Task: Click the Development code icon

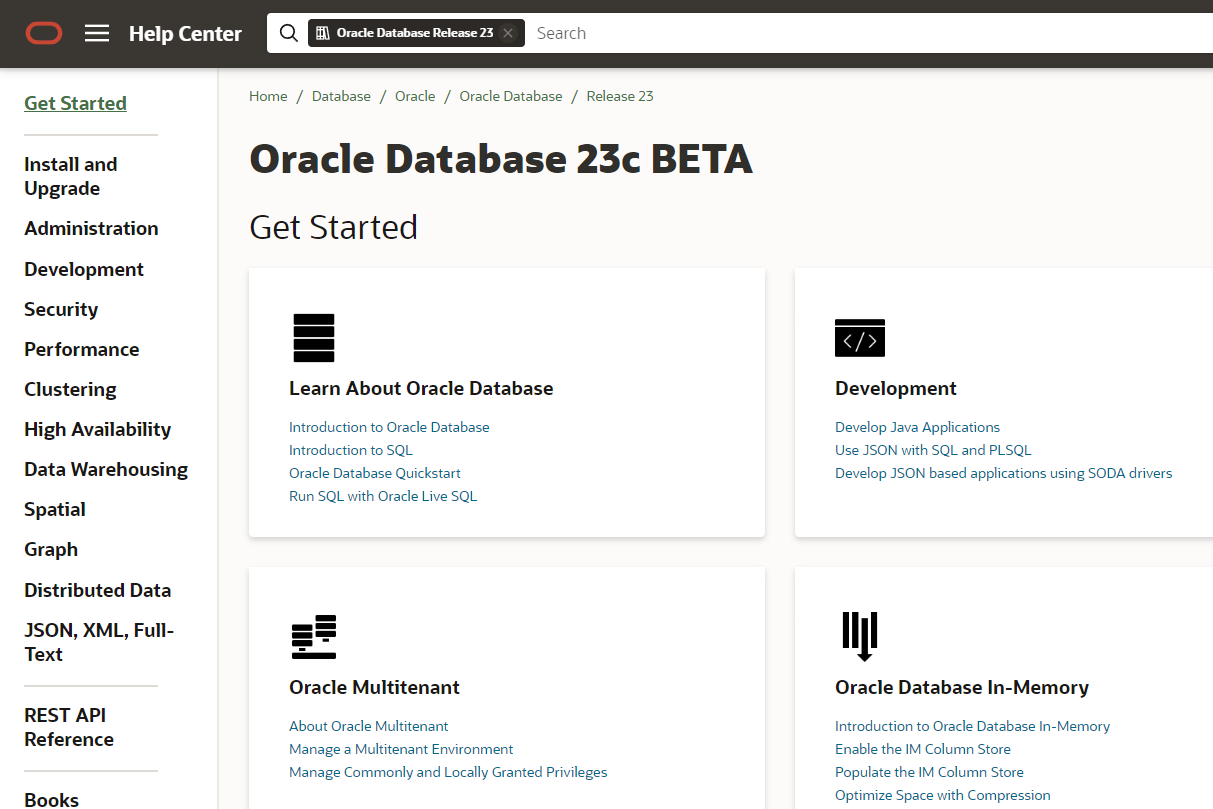Action: (x=859, y=337)
